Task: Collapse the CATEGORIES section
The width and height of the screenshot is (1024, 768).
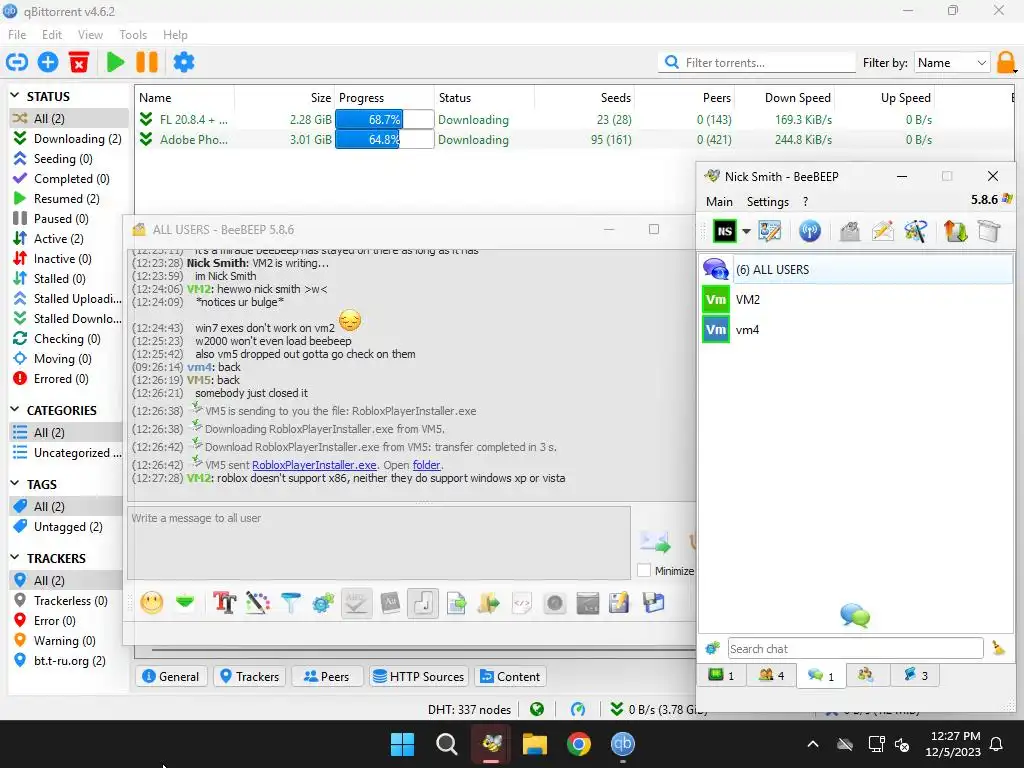Action: pyautogui.click(x=15, y=409)
